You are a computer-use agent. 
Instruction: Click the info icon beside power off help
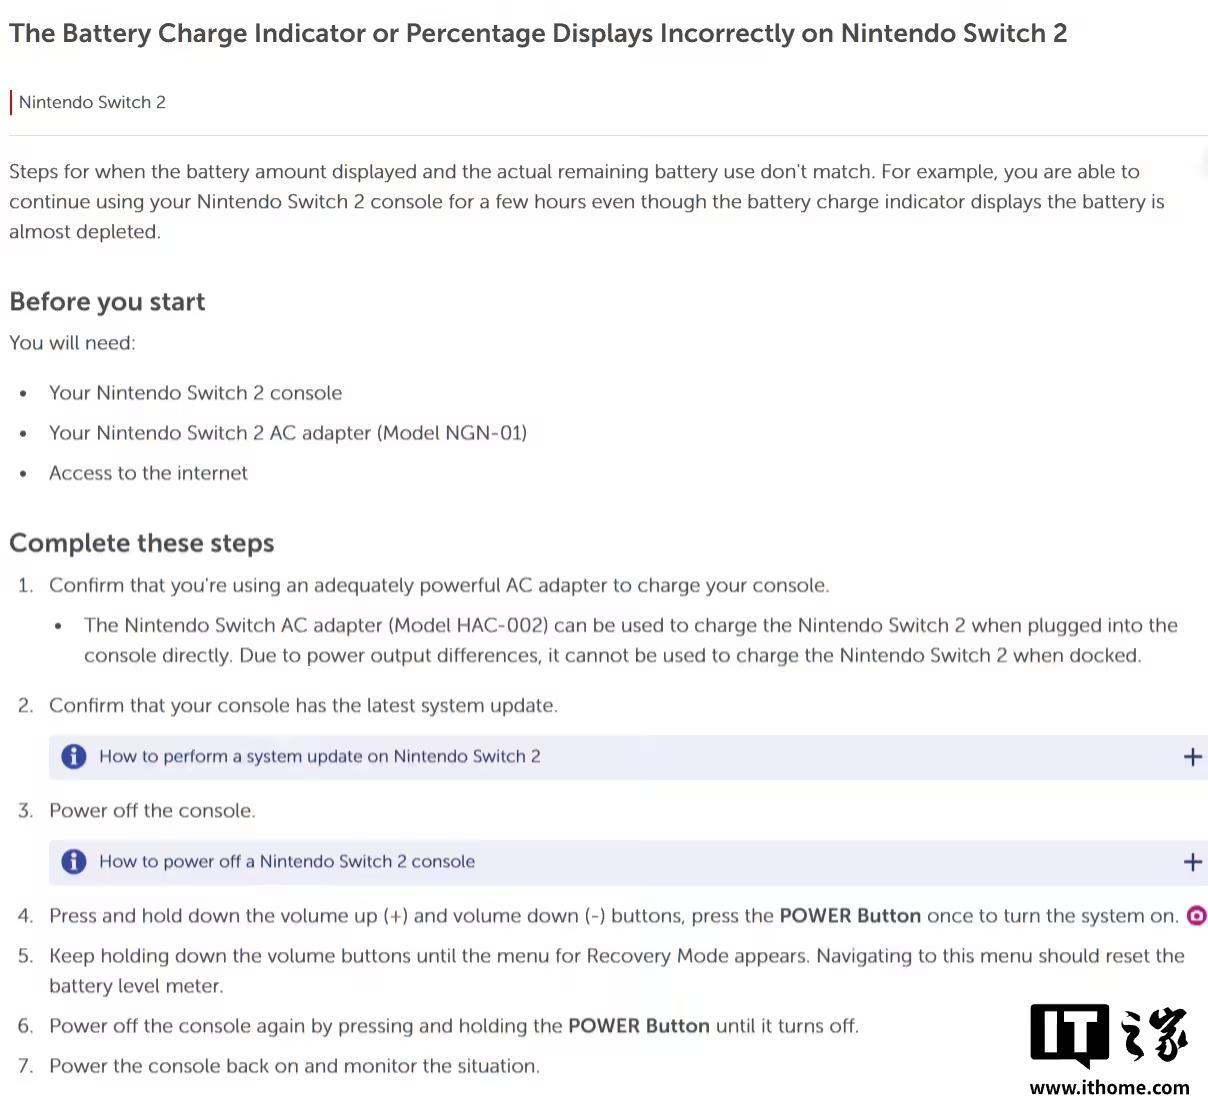[74, 862]
